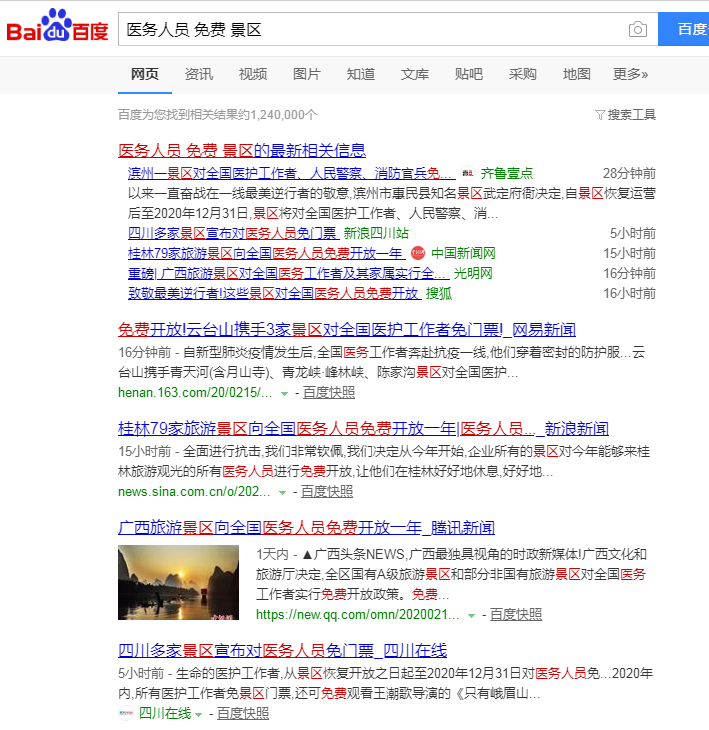709x730 pixels.
Task: Click 新浪四川站 source name
Action: point(376,233)
